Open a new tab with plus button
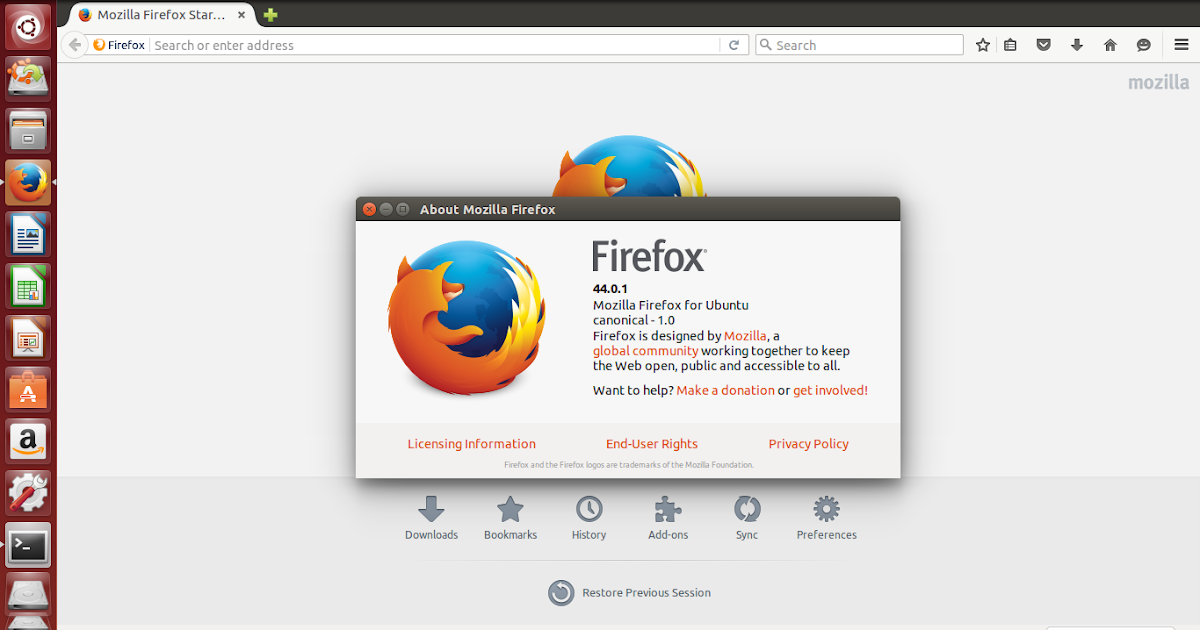The height and width of the screenshot is (630, 1200). pos(270,15)
